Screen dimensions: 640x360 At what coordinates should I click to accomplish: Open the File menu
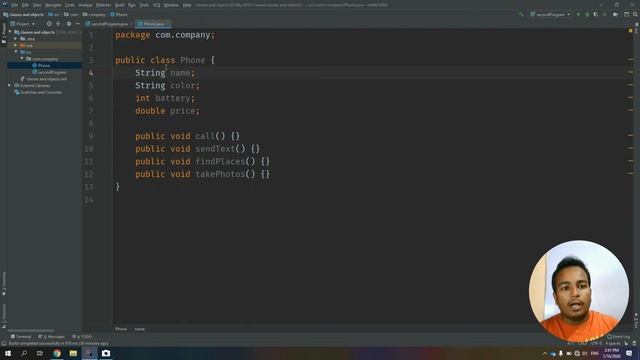pyautogui.click(x=15, y=5)
